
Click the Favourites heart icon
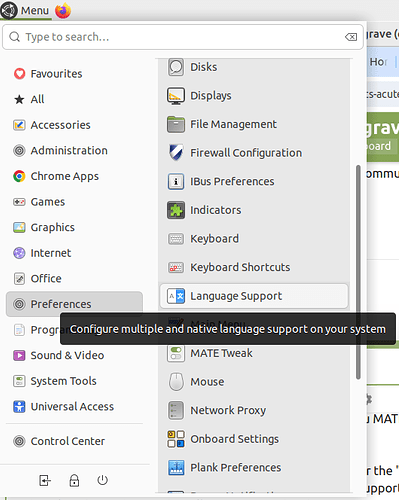(x=19, y=74)
